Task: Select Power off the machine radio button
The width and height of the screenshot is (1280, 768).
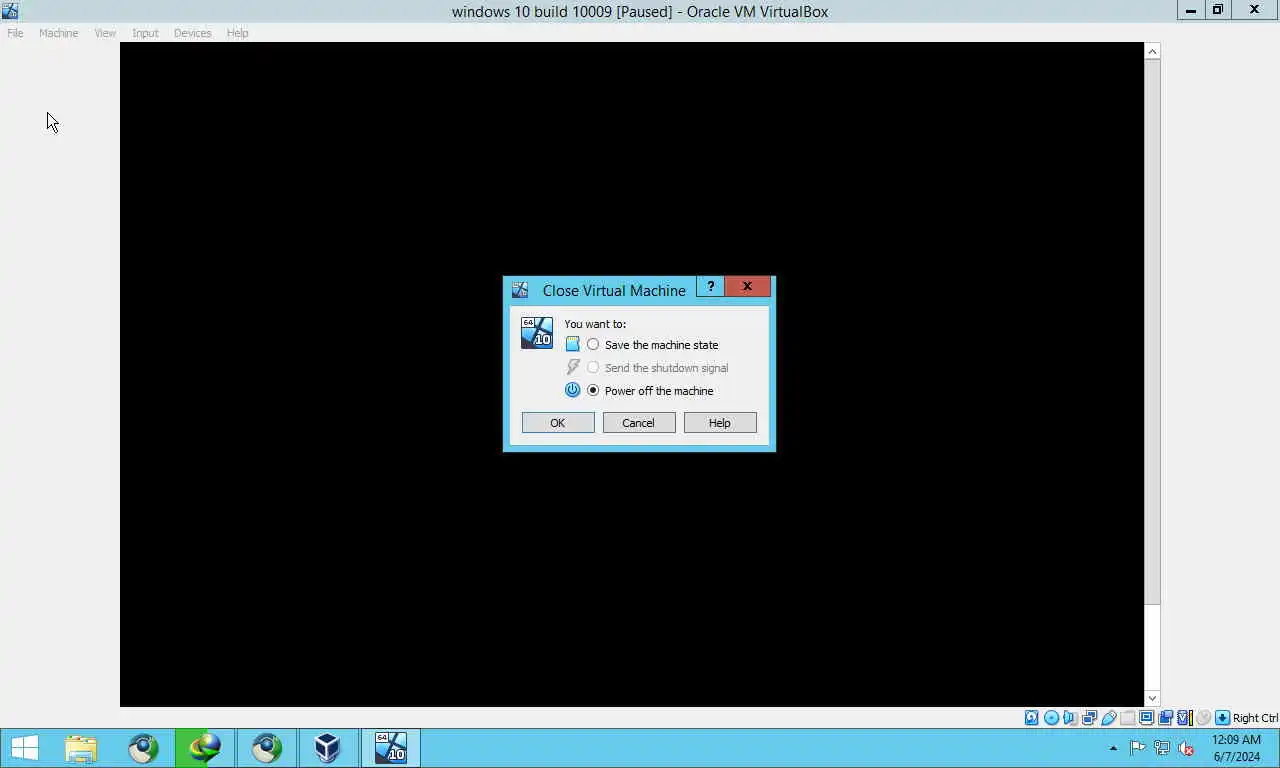Action: tap(593, 390)
